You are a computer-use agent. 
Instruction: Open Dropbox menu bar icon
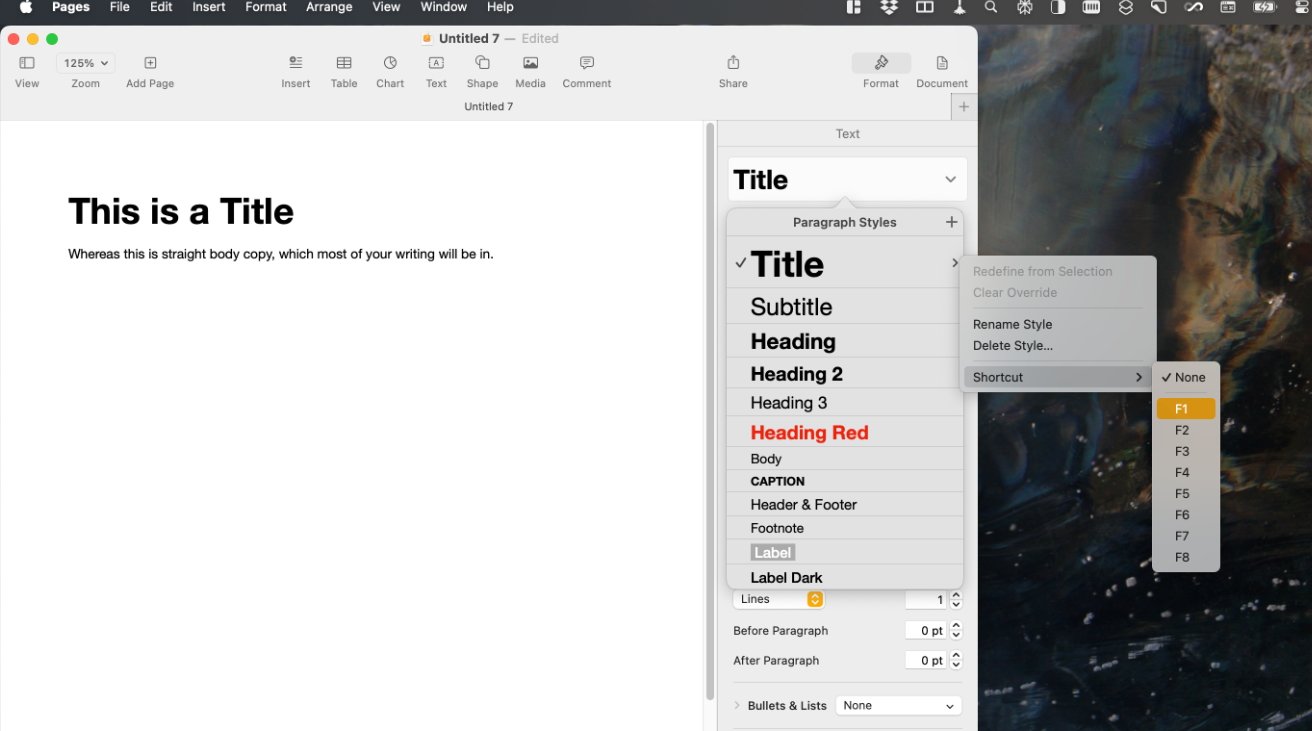tap(889, 7)
